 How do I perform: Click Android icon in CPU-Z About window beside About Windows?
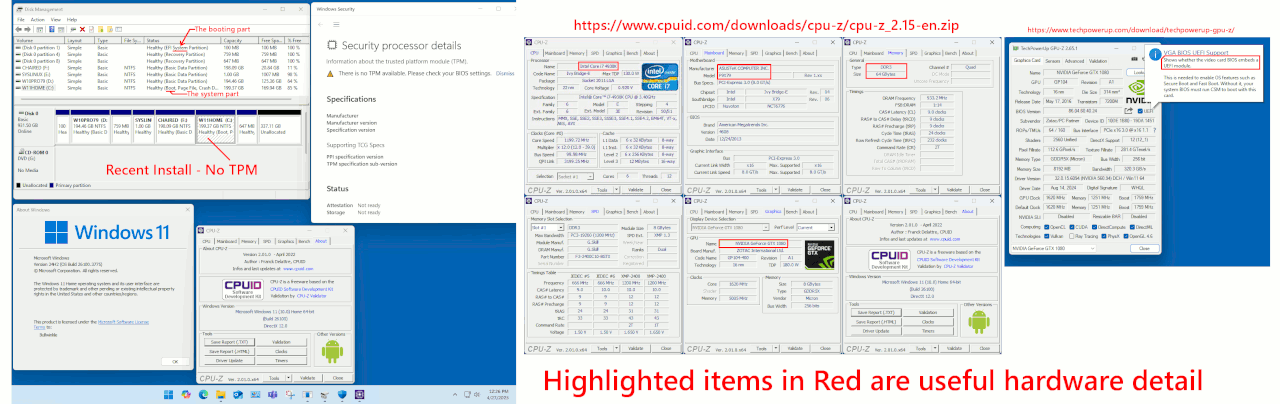point(332,350)
